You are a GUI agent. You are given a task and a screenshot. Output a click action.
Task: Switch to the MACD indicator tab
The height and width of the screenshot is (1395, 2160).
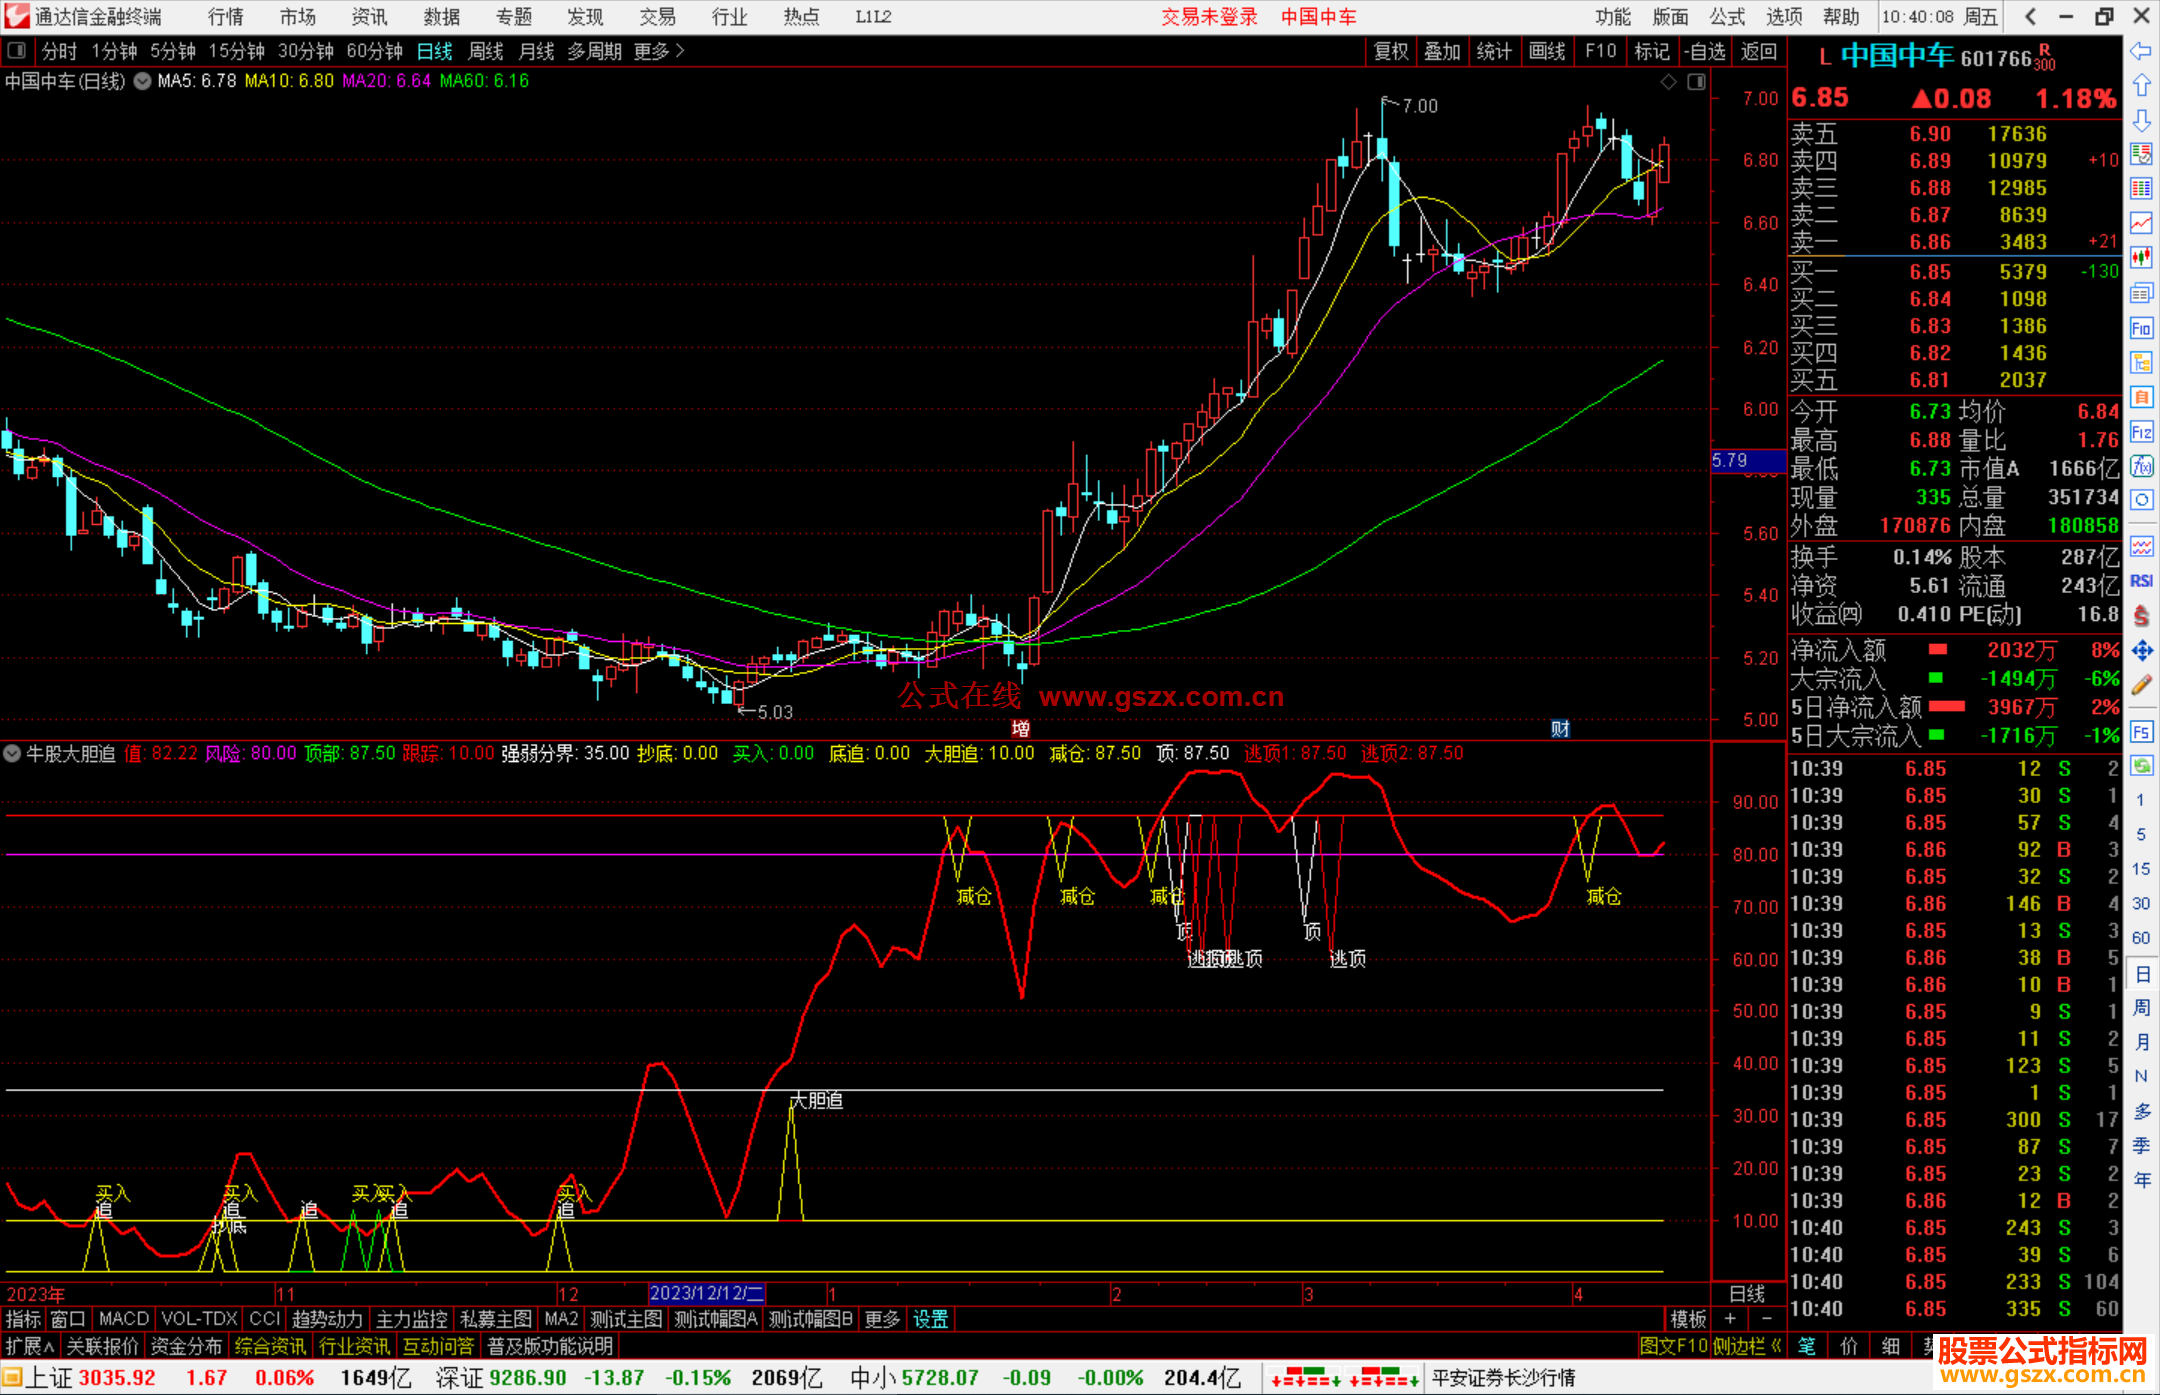tap(123, 1319)
